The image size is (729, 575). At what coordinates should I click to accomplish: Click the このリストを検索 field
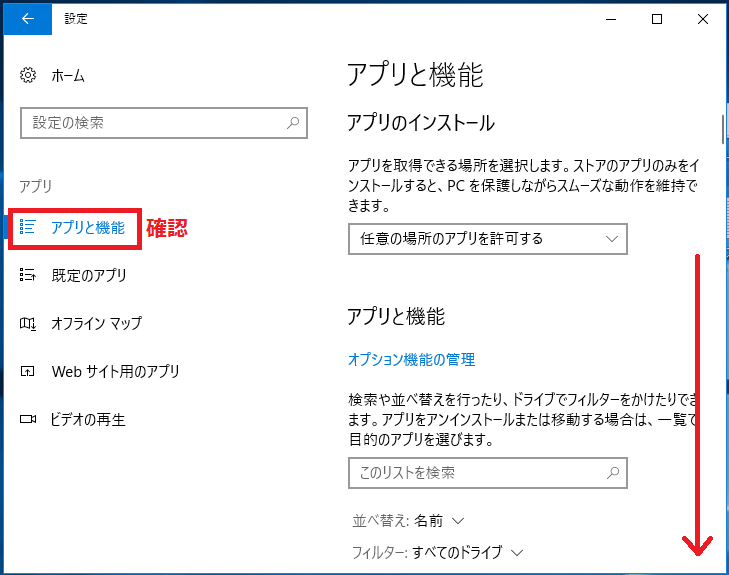click(488, 473)
